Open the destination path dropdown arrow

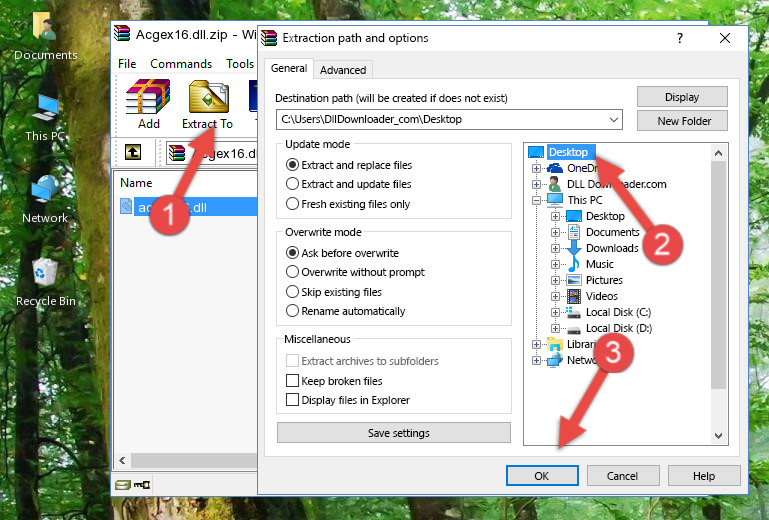pyautogui.click(x=614, y=119)
